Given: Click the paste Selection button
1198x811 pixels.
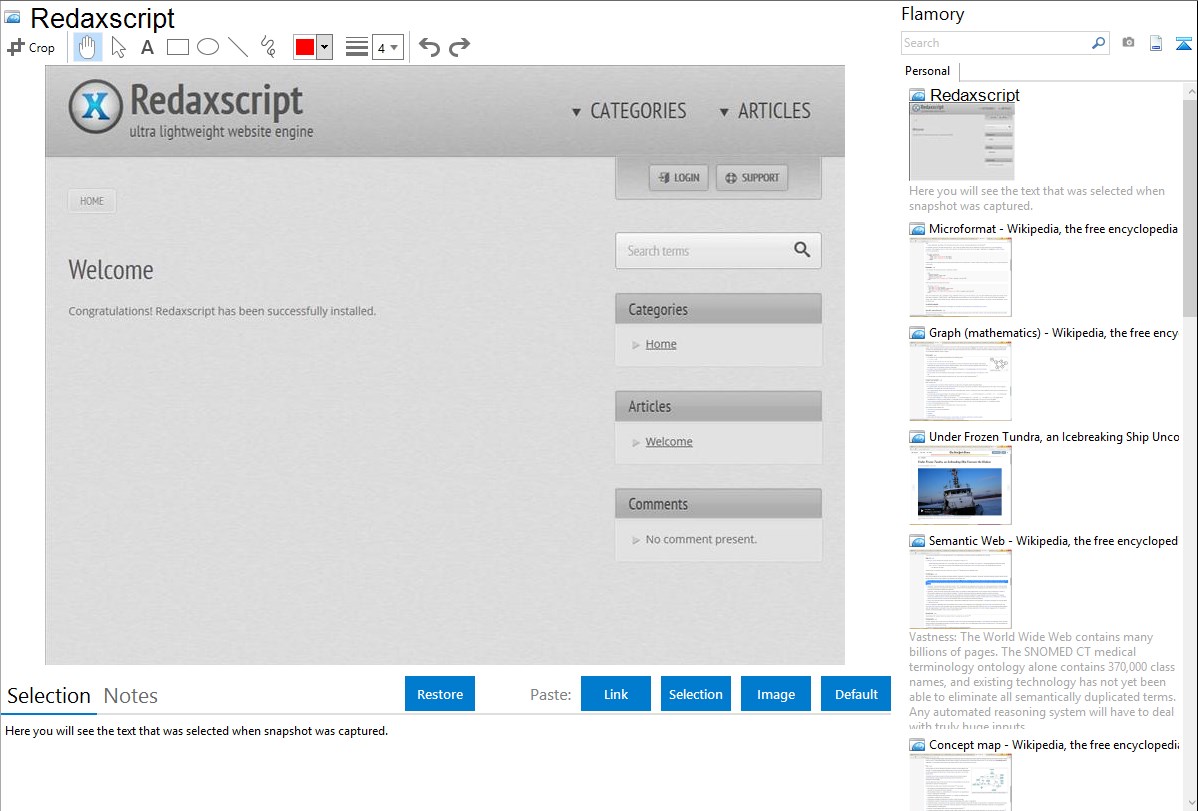Looking at the screenshot, I should pyautogui.click(x=695, y=694).
